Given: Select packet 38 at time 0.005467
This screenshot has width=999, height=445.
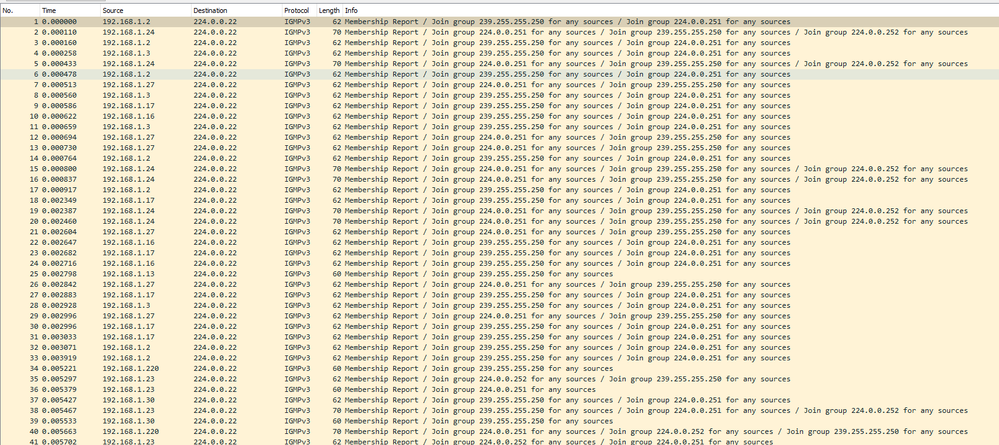Looking at the screenshot, I should coord(500,411).
